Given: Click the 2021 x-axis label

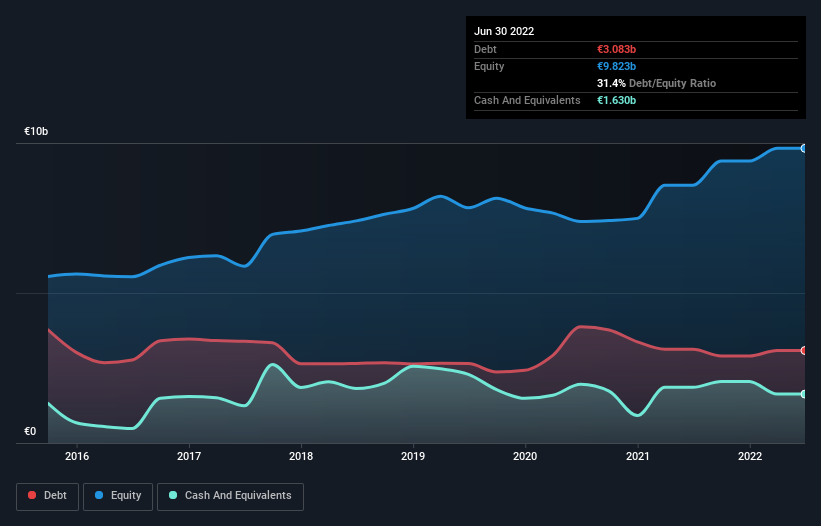Looking at the screenshot, I should click(x=638, y=456).
